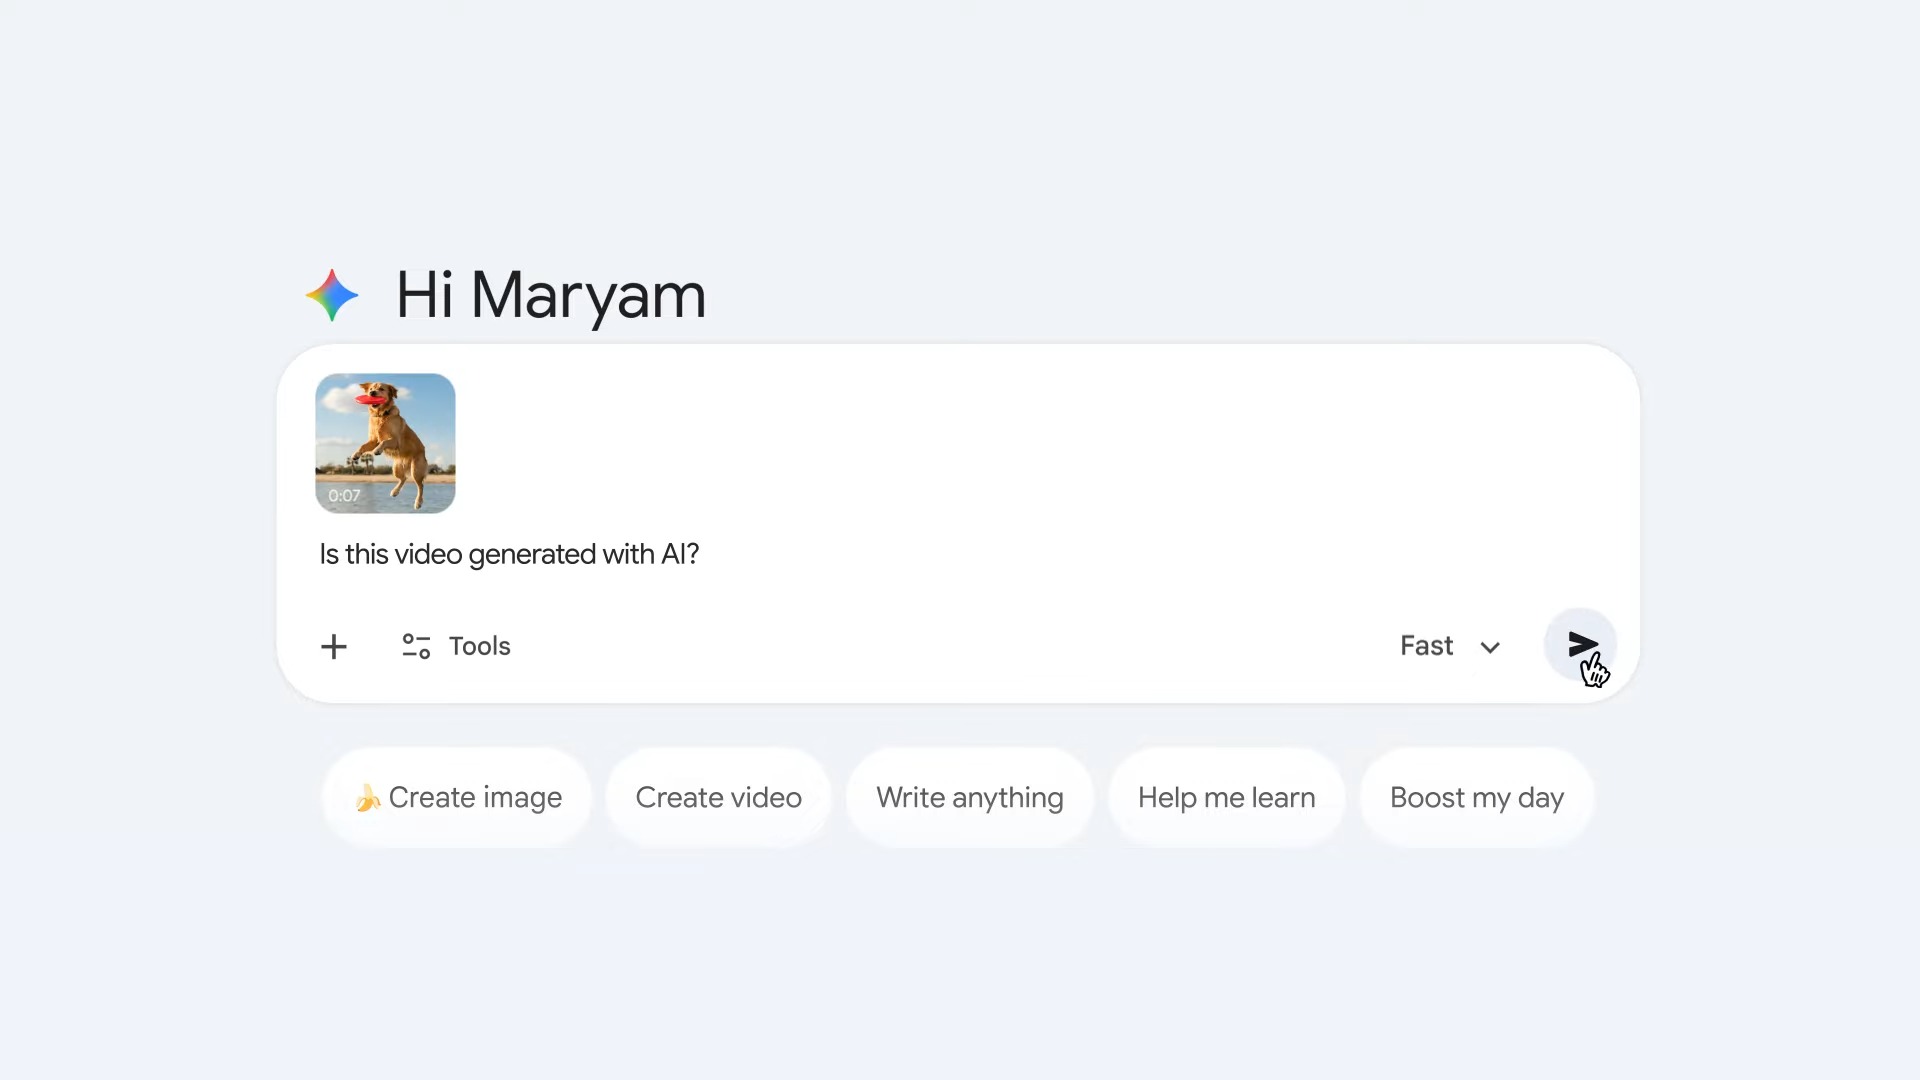
Task: Click the sliders icon next to Tools
Action: [x=416, y=646]
